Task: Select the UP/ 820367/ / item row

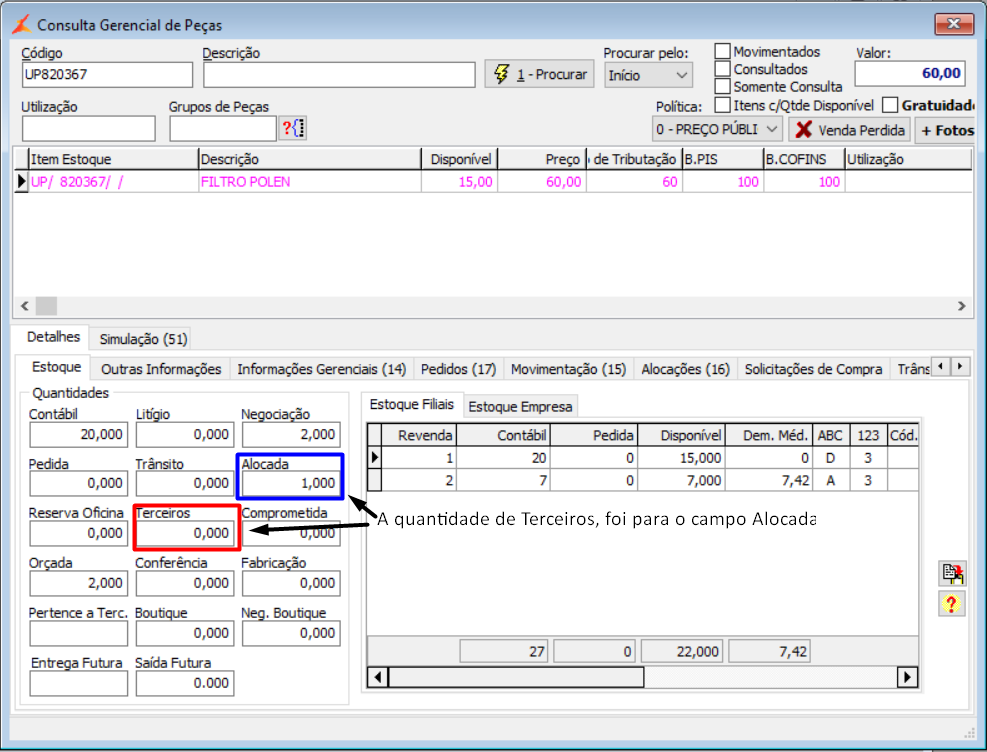Action: 492,182
